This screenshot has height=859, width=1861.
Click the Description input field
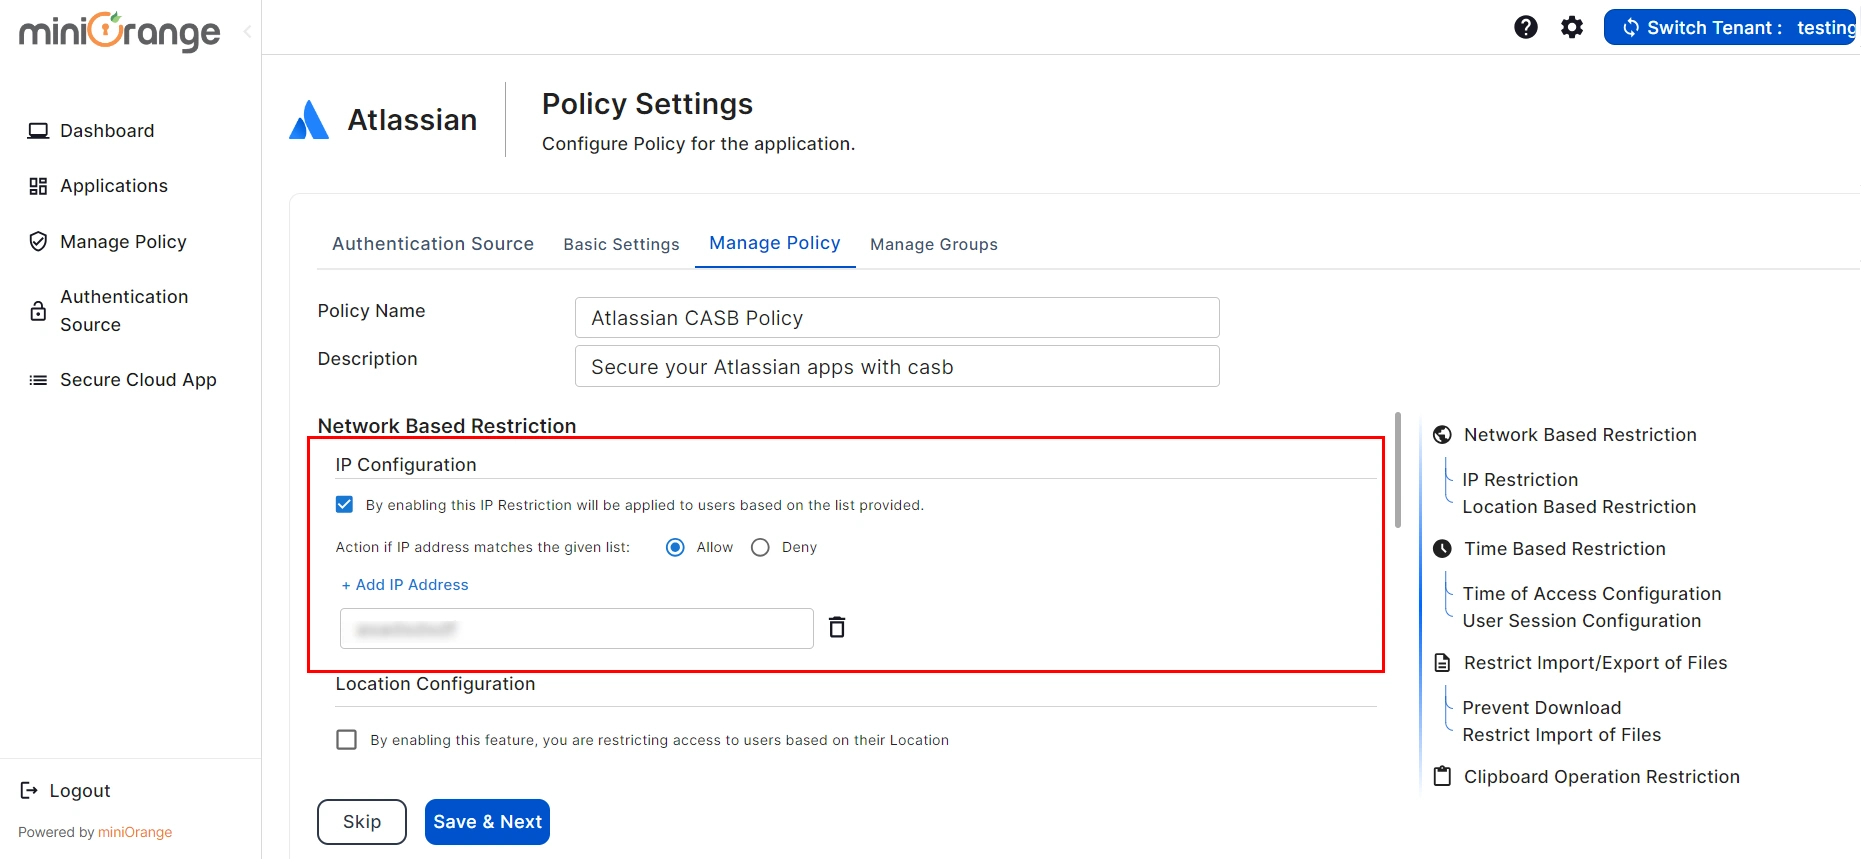click(897, 366)
